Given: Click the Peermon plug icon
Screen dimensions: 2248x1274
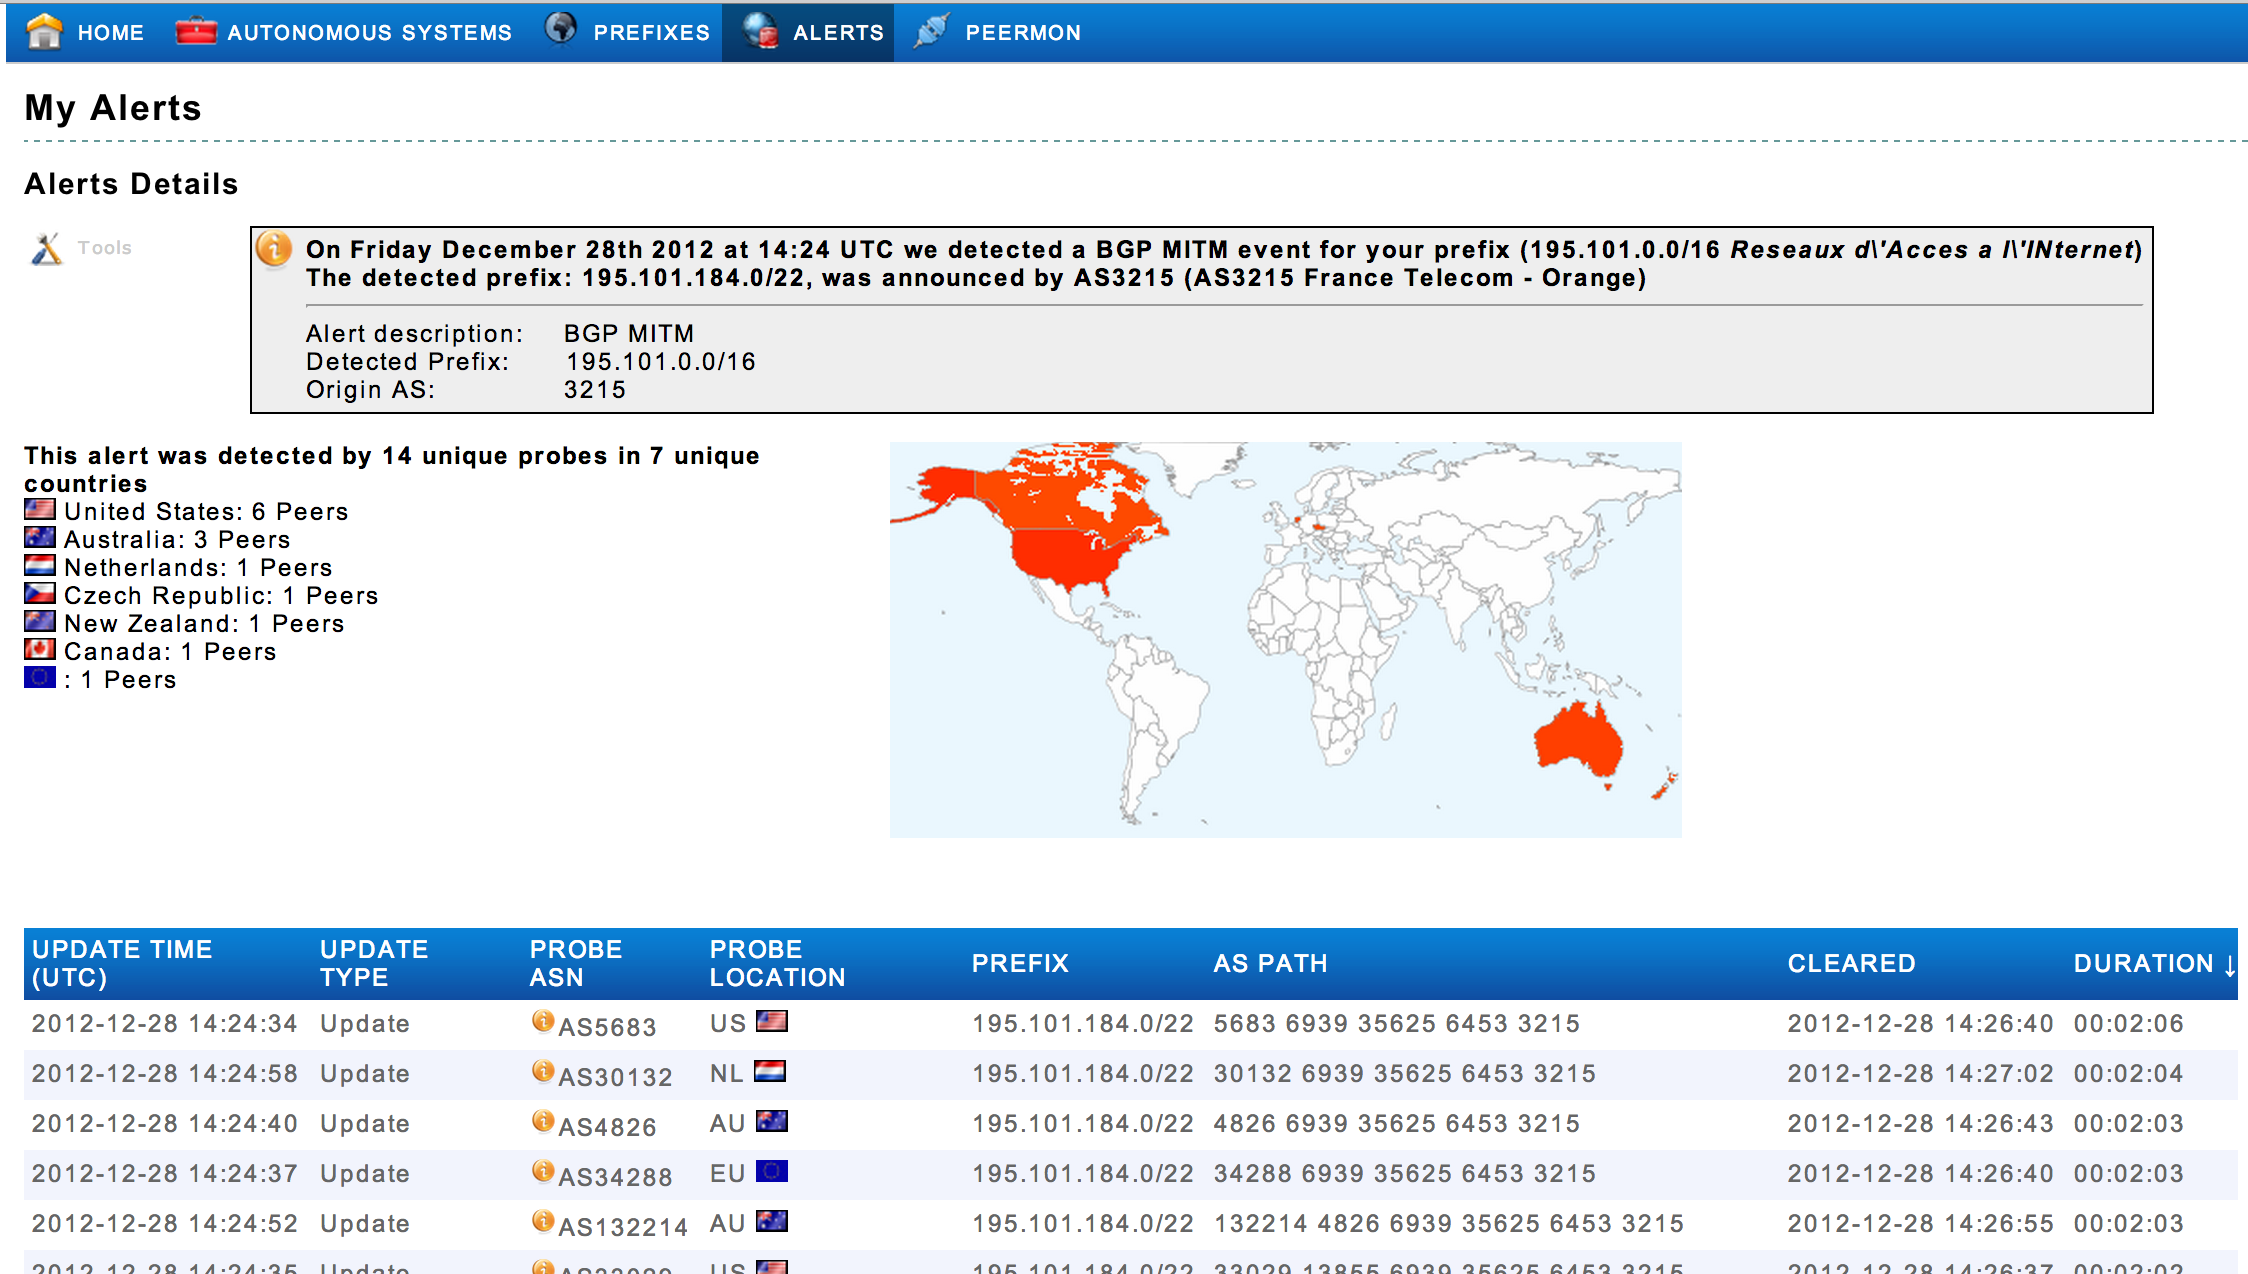Looking at the screenshot, I should pos(931,31).
